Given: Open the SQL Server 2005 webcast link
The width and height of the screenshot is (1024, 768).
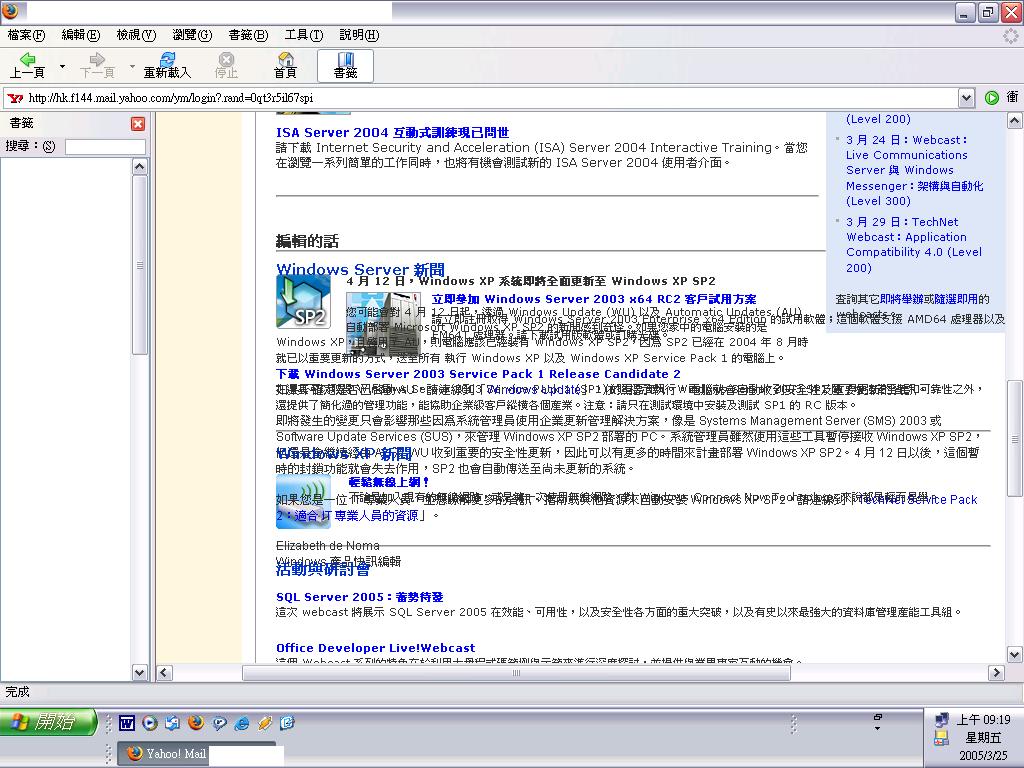Looking at the screenshot, I should [x=359, y=597].
